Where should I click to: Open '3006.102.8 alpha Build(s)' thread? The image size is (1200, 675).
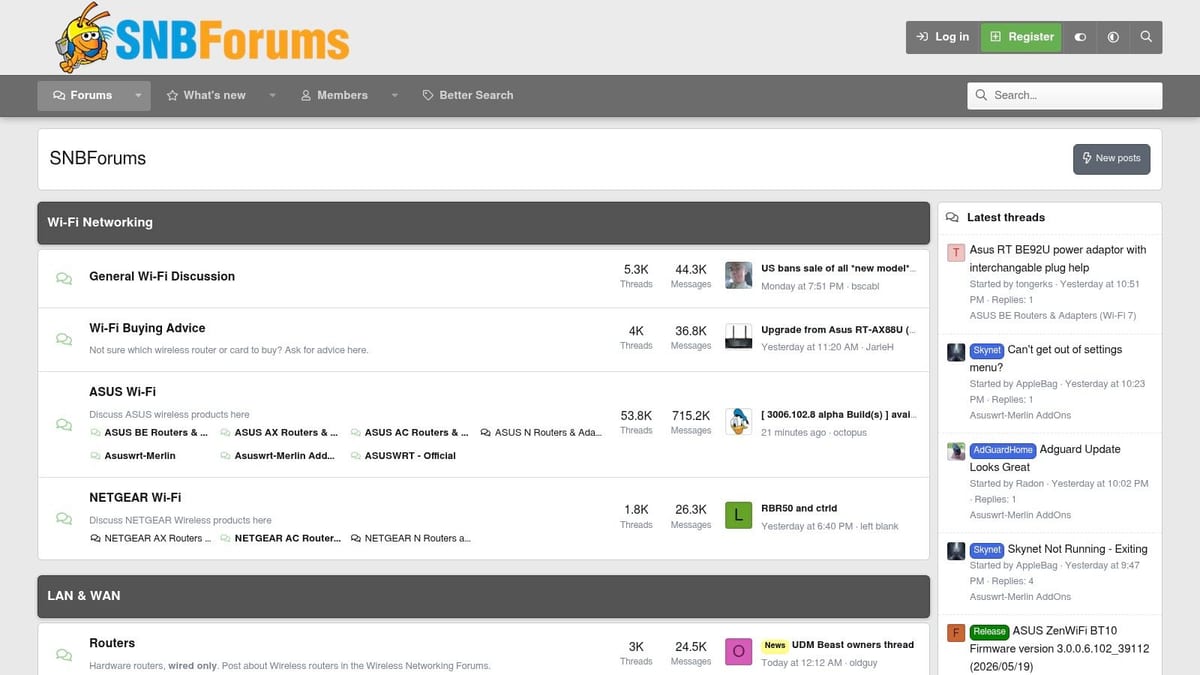pos(838,415)
